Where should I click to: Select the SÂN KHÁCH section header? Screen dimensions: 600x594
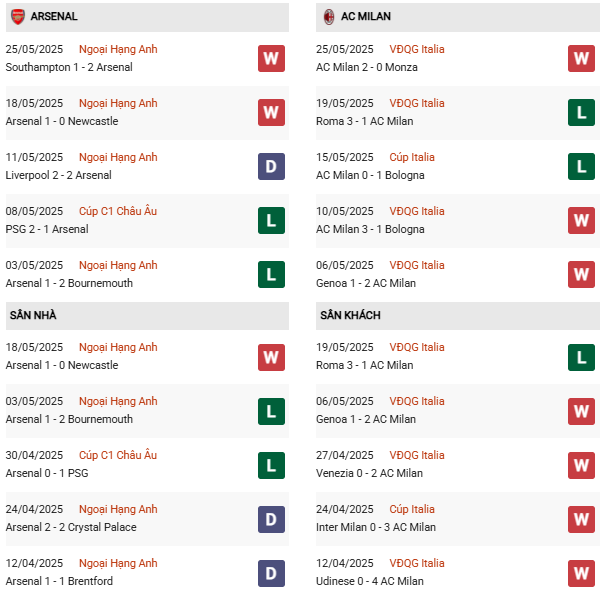(x=350, y=315)
